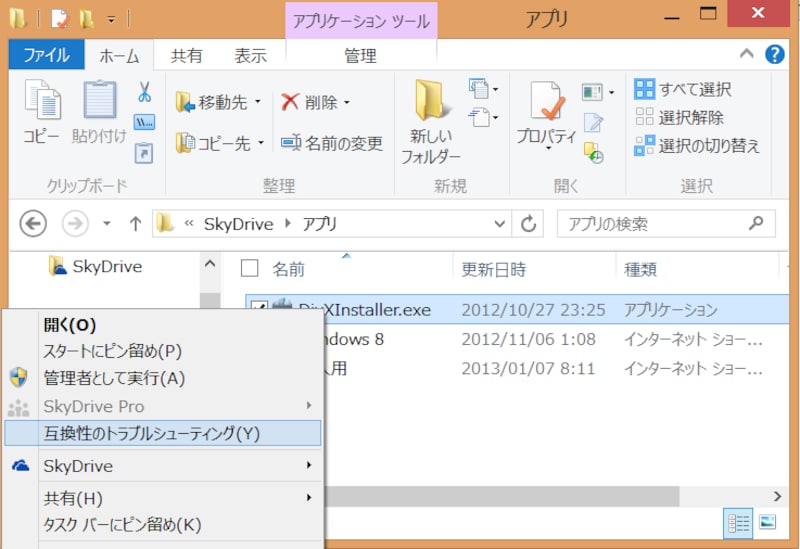The height and width of the screenshot is (549, 800).
Task: Click the Copy path icon
Action: 144,122
